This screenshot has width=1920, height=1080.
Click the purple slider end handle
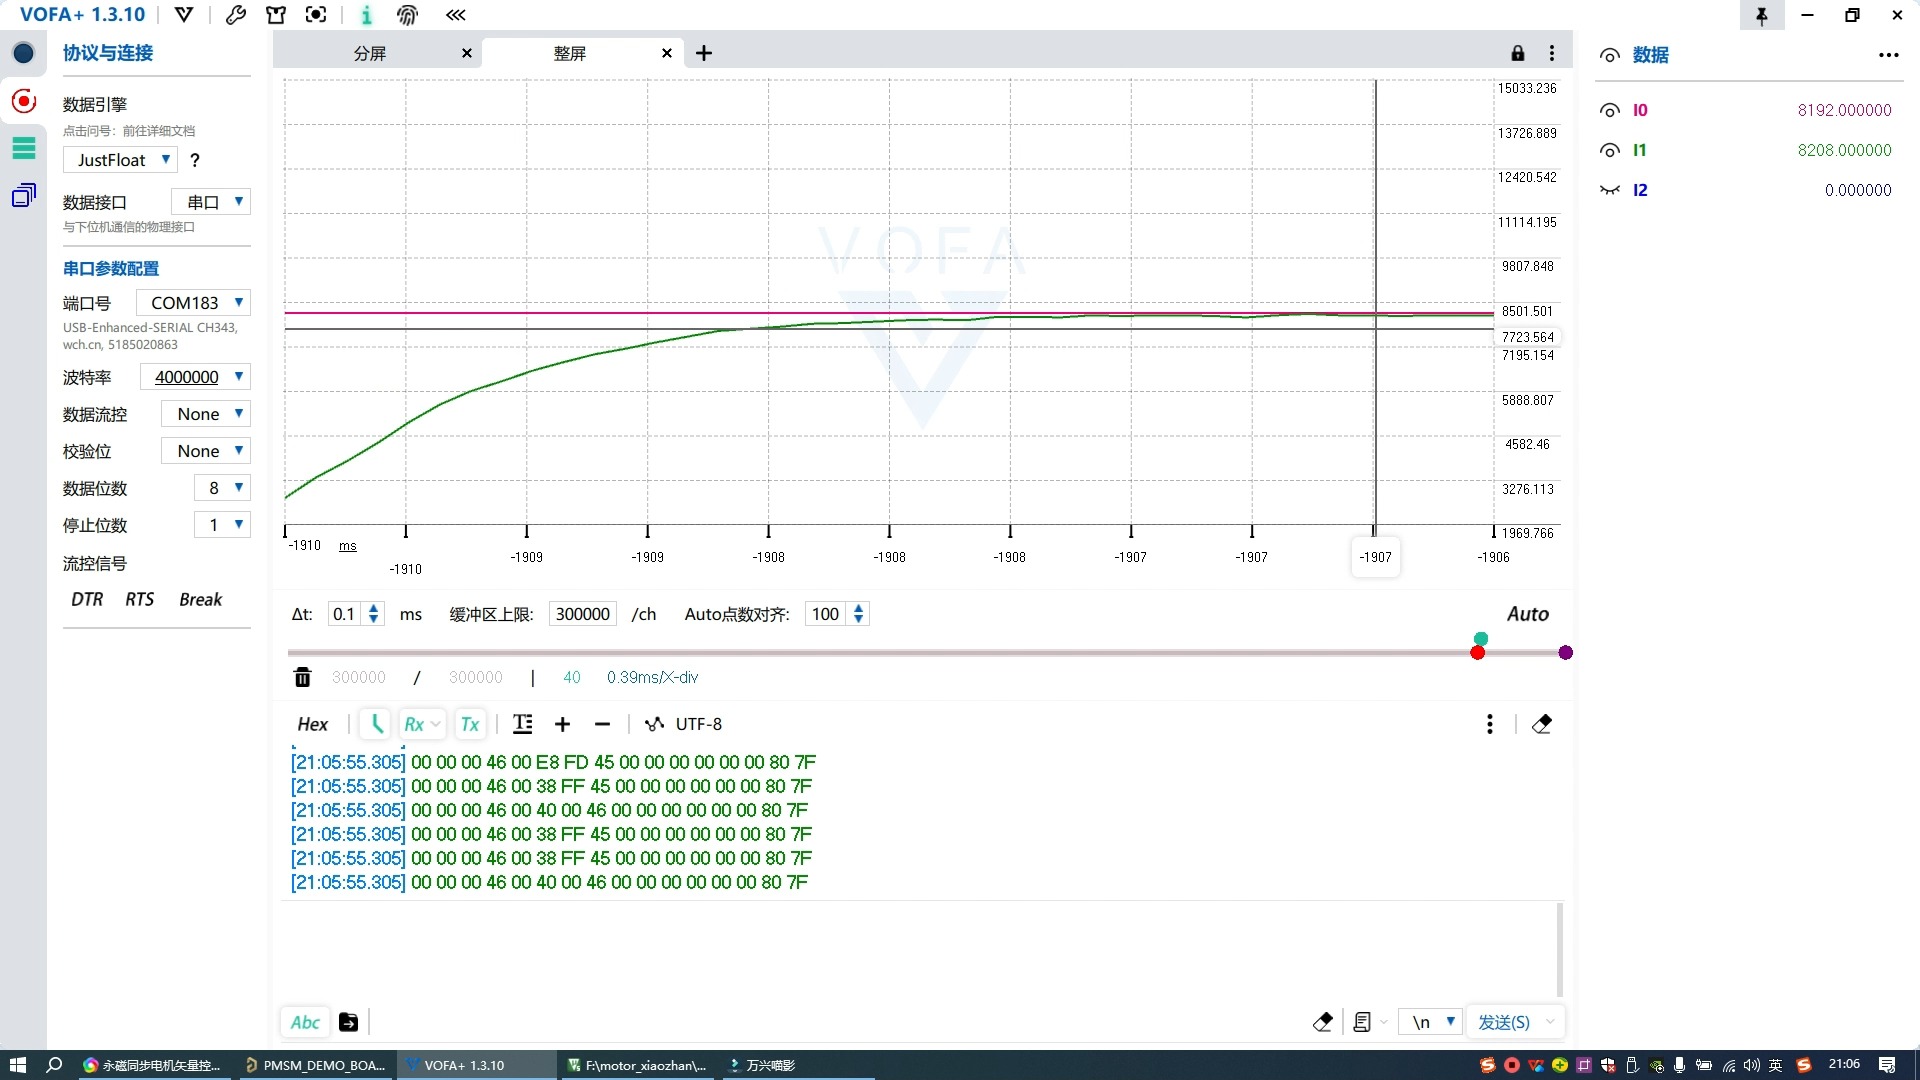[x=1566, y=653]
